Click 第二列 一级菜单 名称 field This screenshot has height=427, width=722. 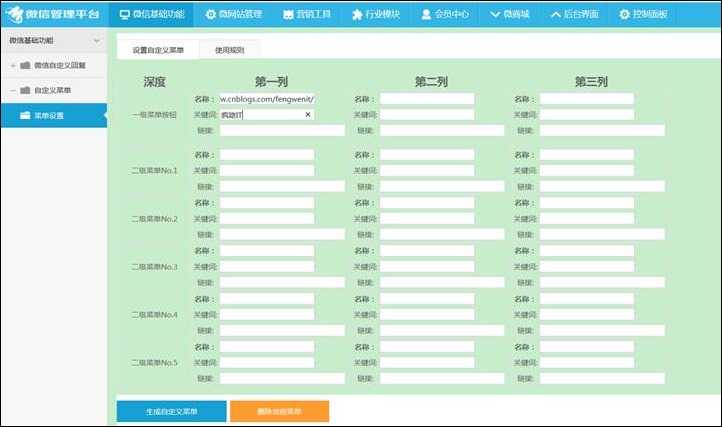[427, 99]
